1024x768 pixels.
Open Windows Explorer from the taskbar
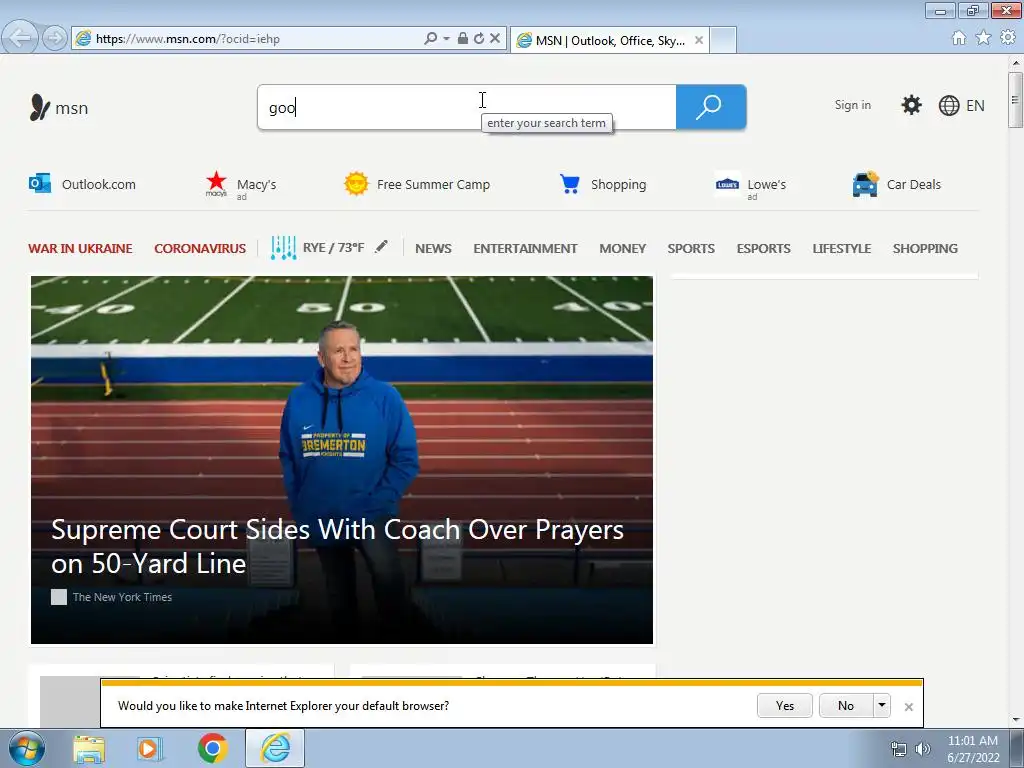point(89,748)
